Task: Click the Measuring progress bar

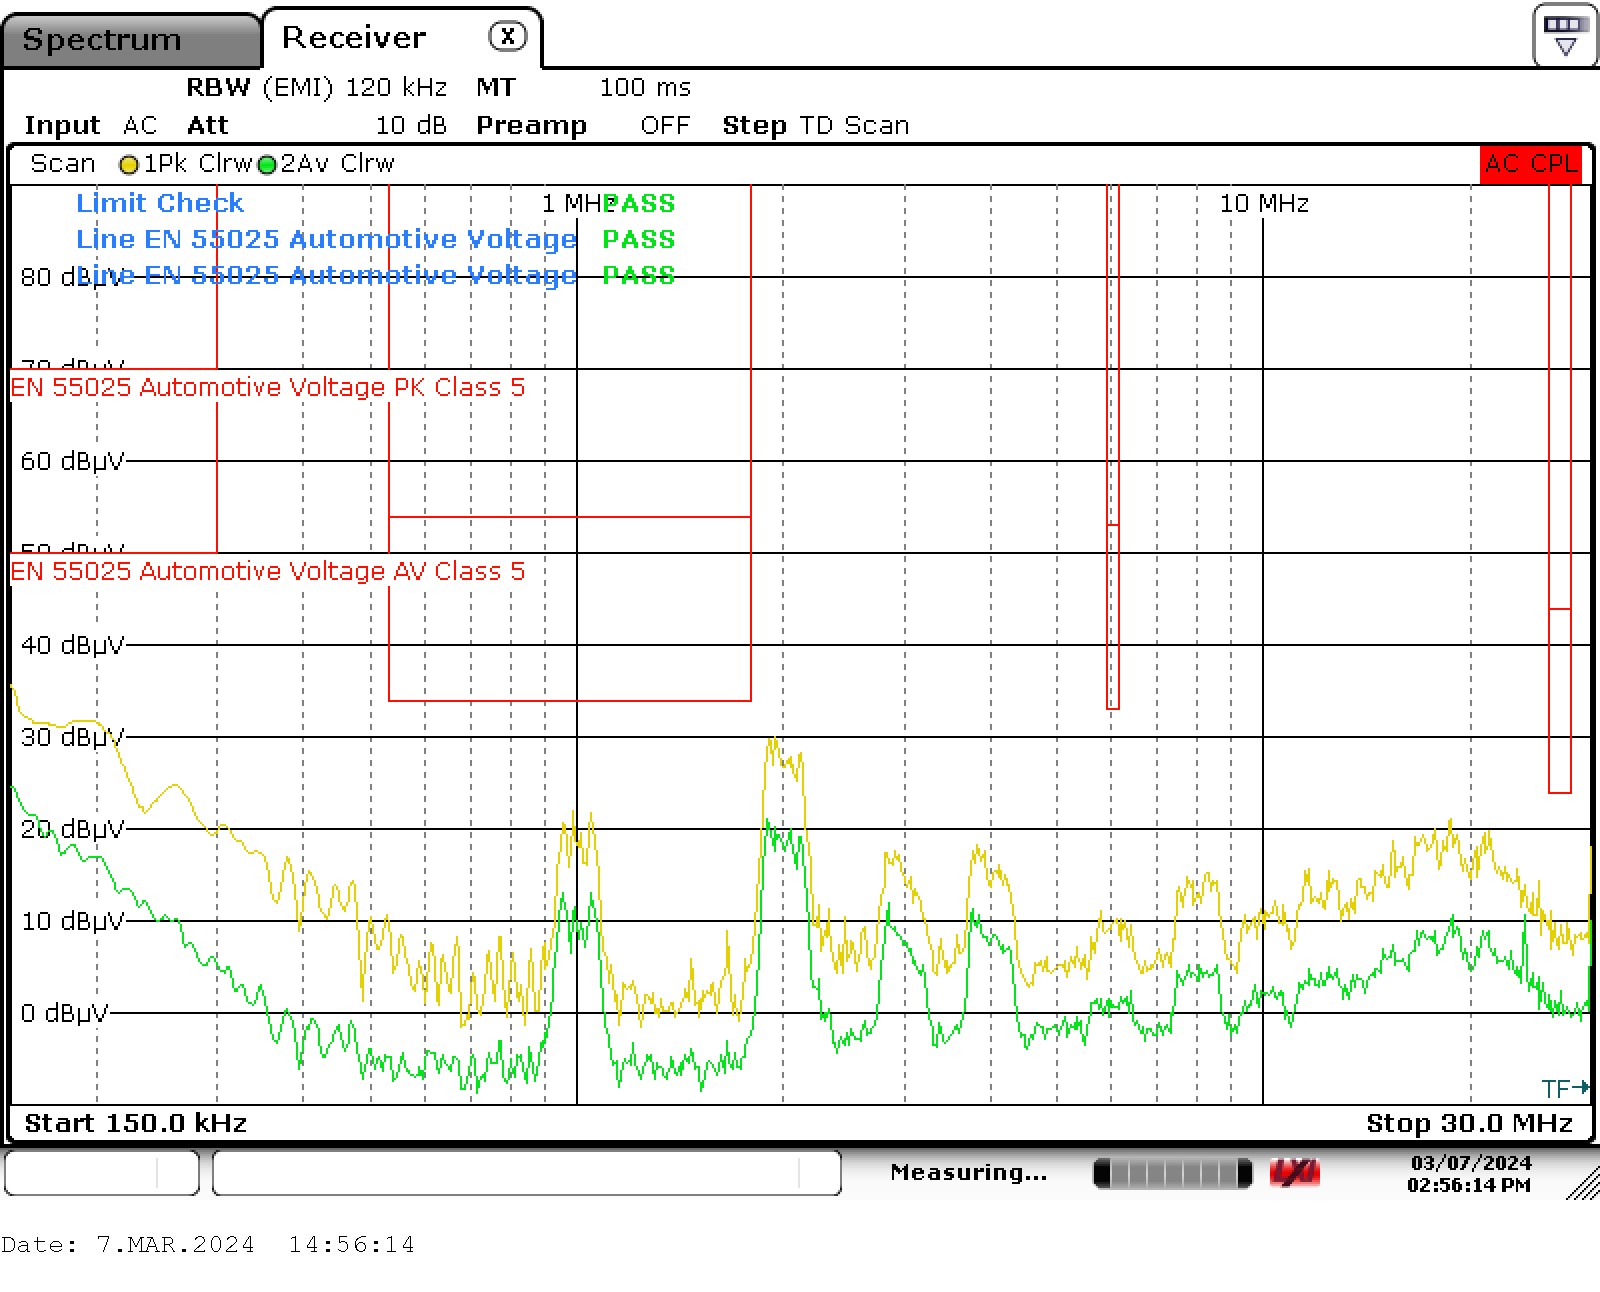Action: click(1170, 1172)
